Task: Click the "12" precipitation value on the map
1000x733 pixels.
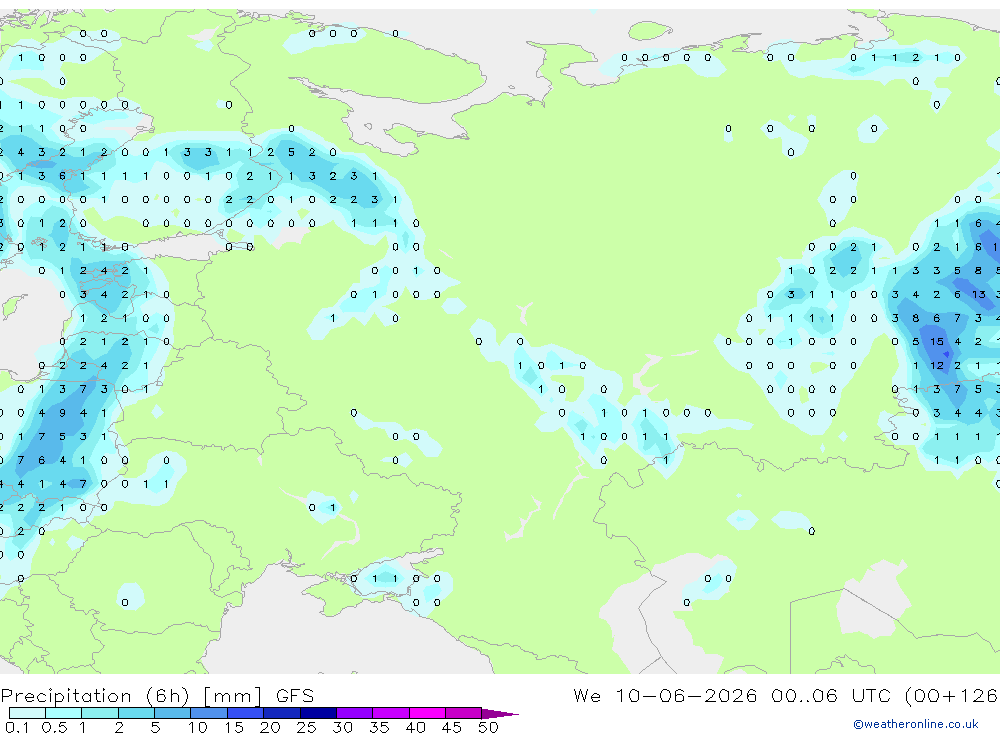Action: [936, 366]
